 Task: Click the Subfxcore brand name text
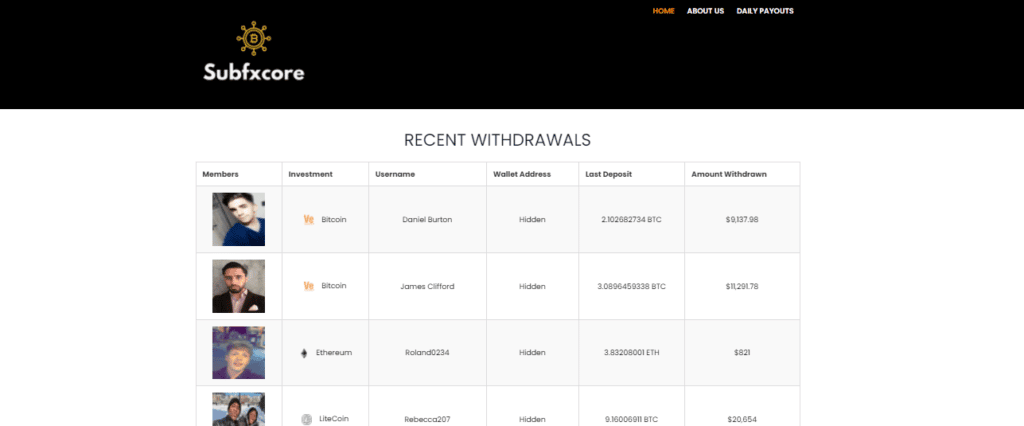coord(254,72)
